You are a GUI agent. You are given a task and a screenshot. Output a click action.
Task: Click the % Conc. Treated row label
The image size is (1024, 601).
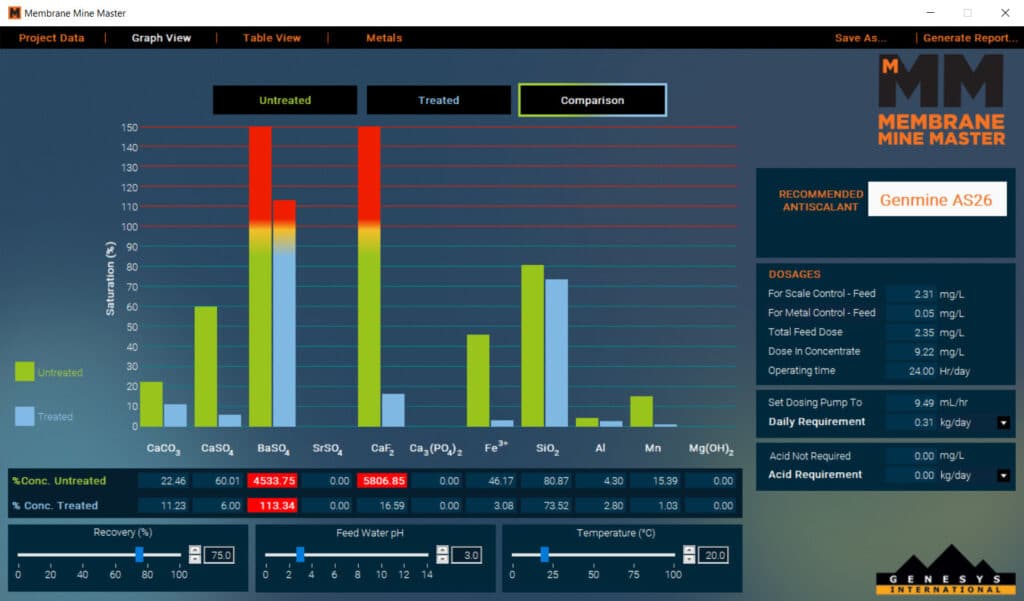pyautogui.click(x=55, y=506)
